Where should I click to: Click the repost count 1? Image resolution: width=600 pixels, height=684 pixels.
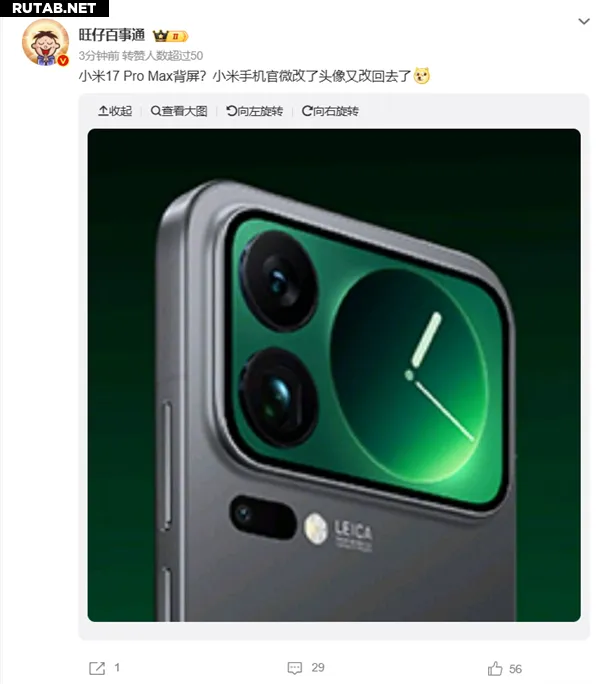point(117,667)
